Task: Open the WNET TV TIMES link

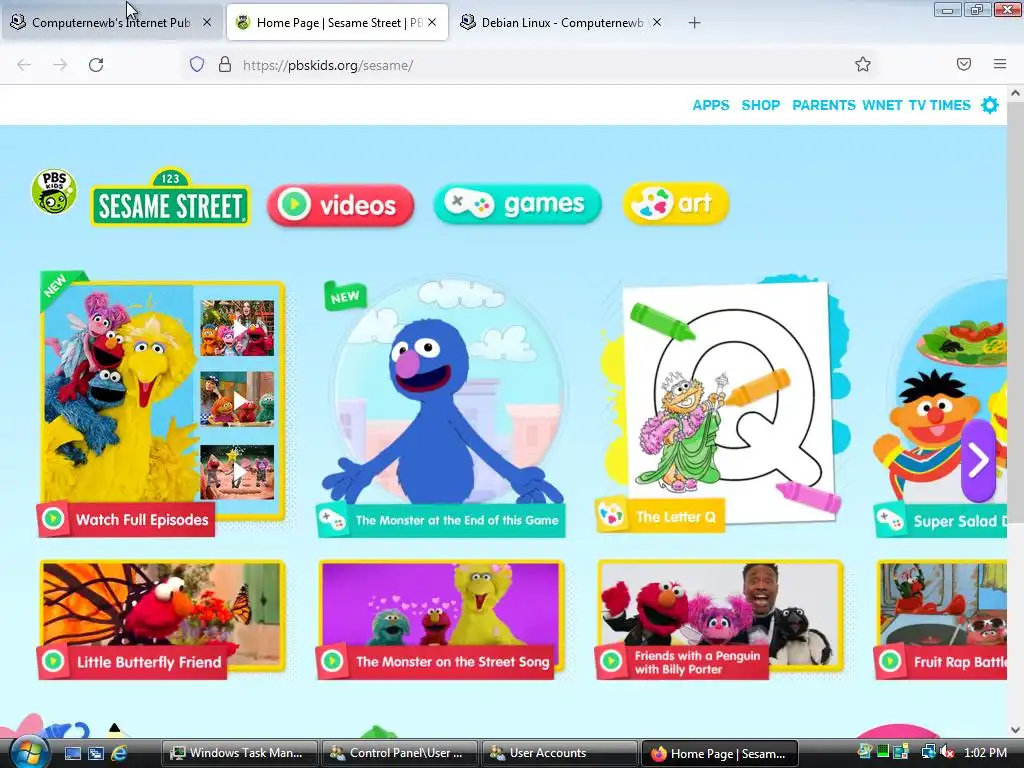Action: (916, 105)
